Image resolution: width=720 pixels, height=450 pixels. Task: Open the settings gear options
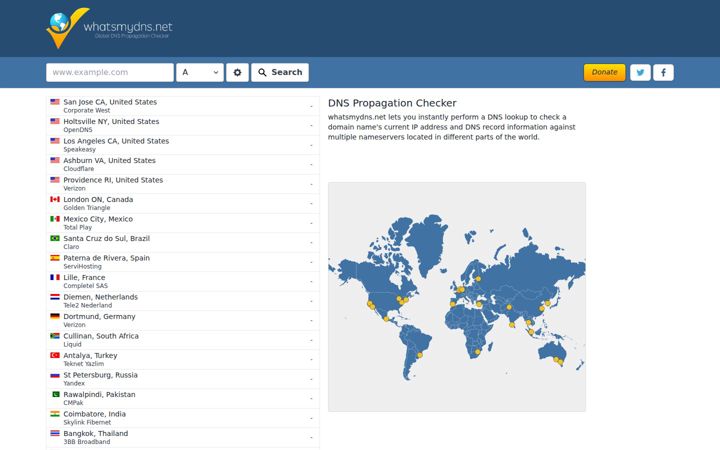click(237, 73)
